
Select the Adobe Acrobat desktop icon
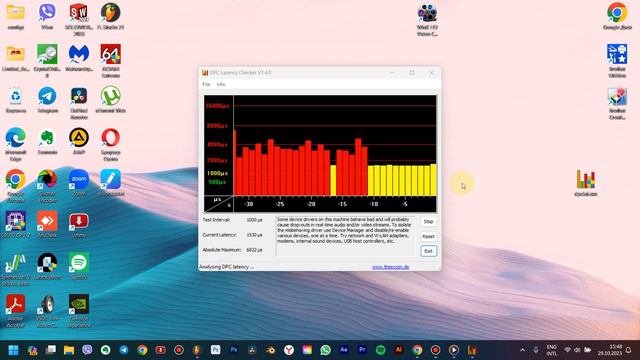16,311
